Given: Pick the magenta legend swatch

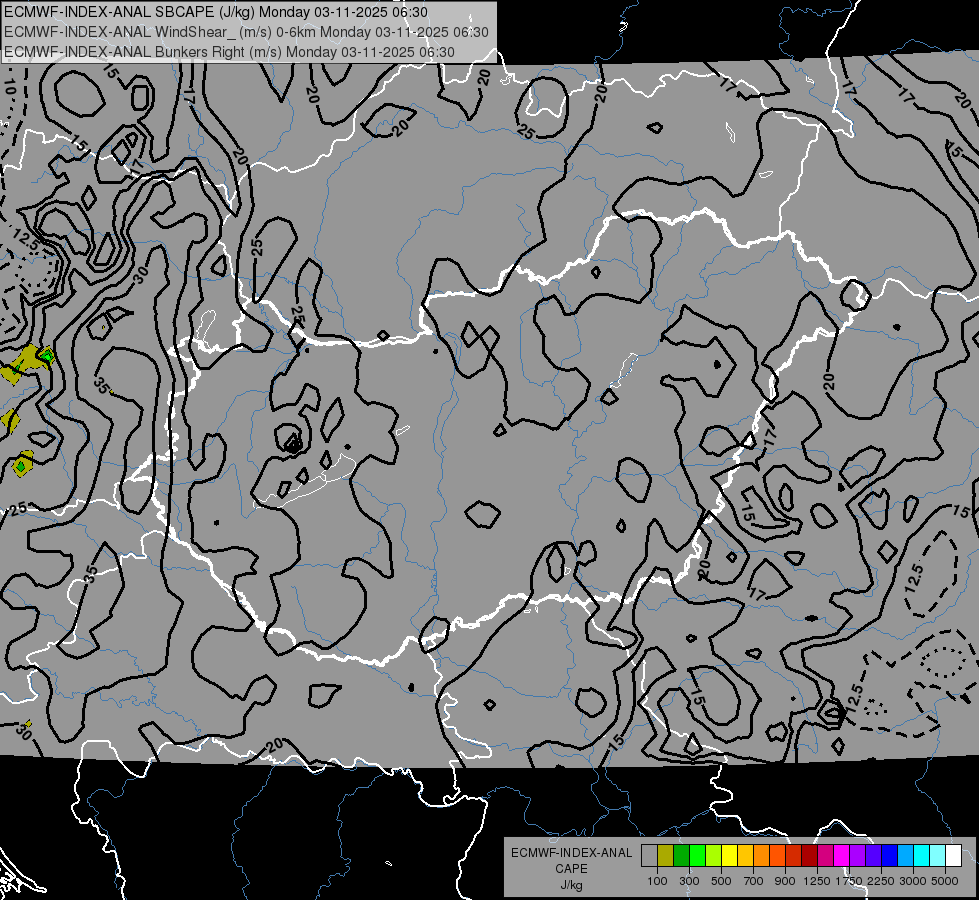Looking at the screenshot, I should pos(842,855).
